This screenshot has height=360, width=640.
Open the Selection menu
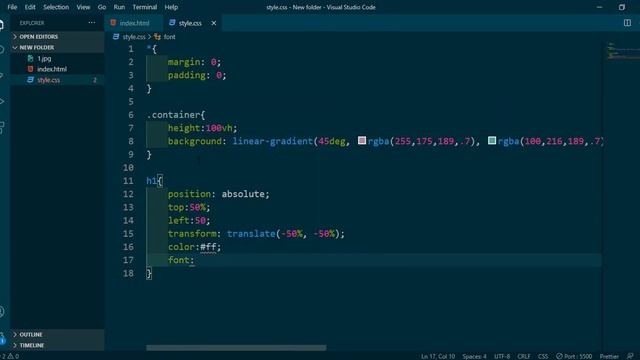[x=56, y=7]
